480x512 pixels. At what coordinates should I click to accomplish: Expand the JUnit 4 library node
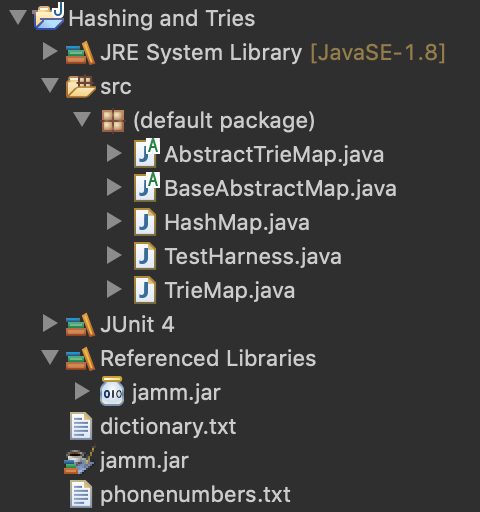[50, 323]
